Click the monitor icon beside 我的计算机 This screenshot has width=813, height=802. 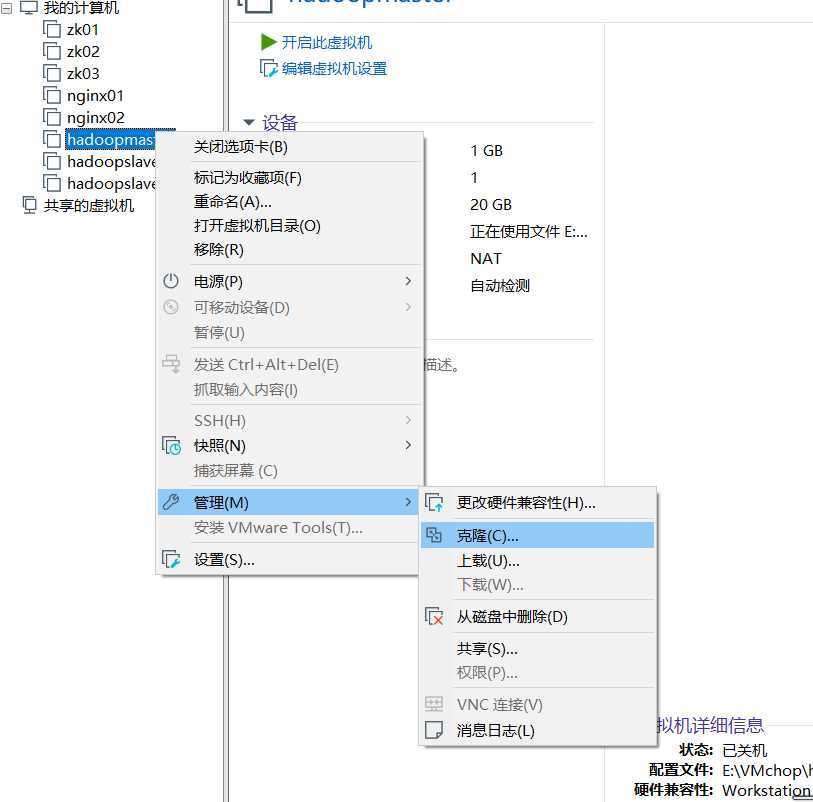29,7
